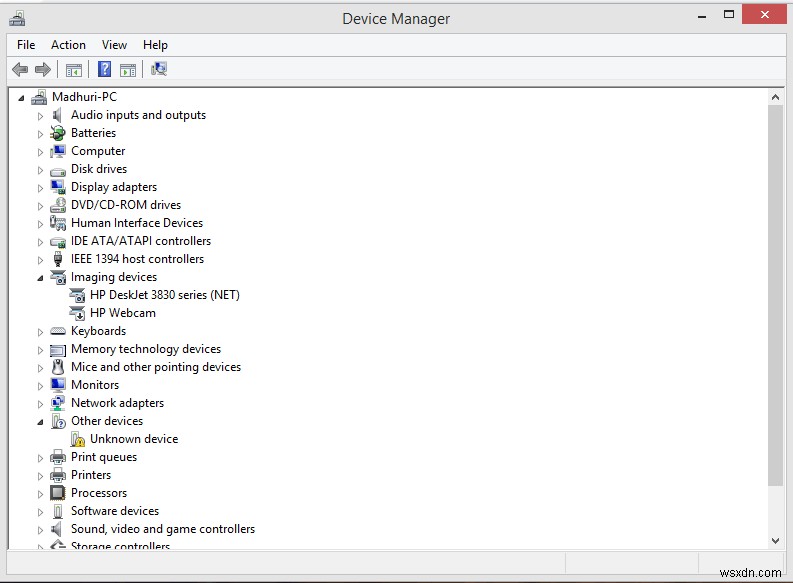Expand Sound, video and game controllers arrow
Screen dimensions: 793x583
(x=40, y=530)
